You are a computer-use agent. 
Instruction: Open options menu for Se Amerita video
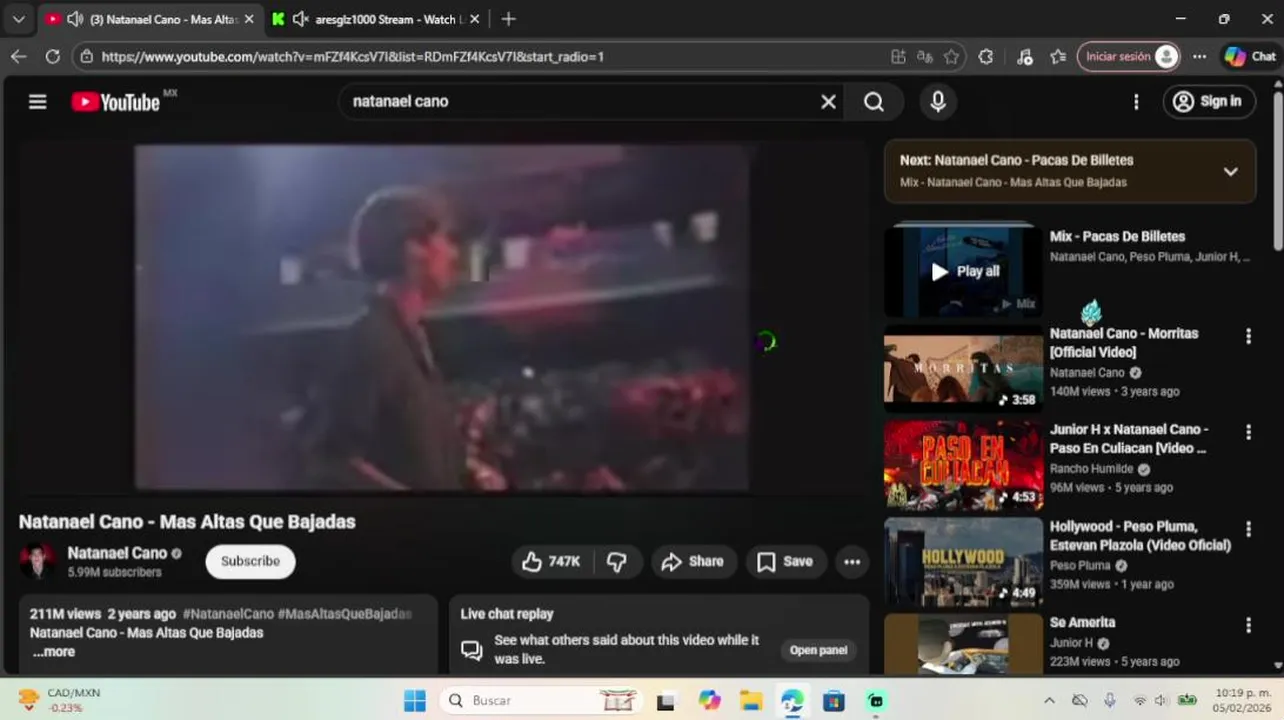point(1248,625)
